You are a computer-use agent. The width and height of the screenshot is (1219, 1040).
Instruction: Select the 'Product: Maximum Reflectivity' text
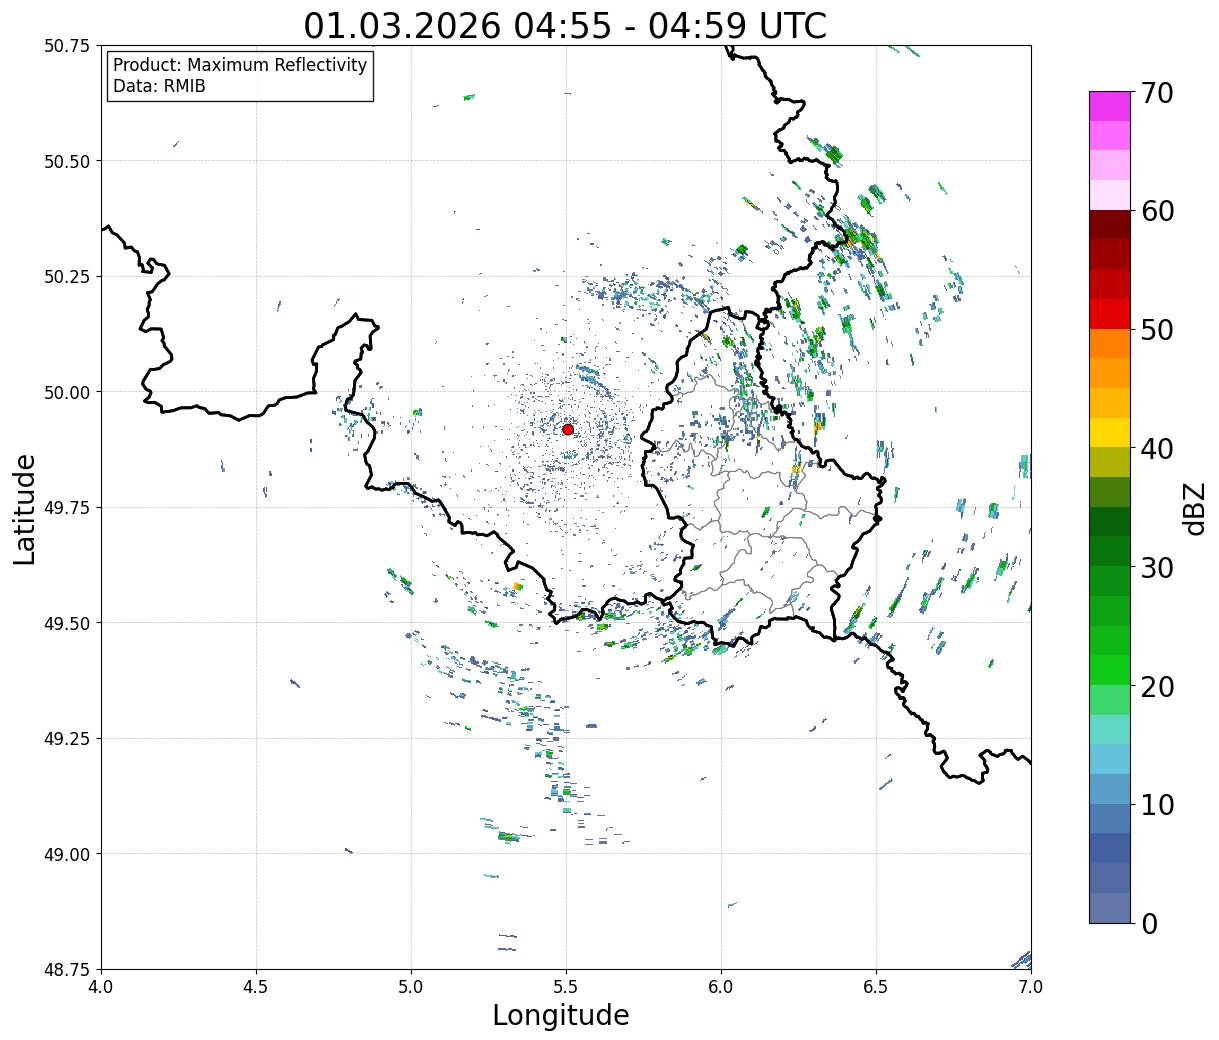[x=240, y=65]
